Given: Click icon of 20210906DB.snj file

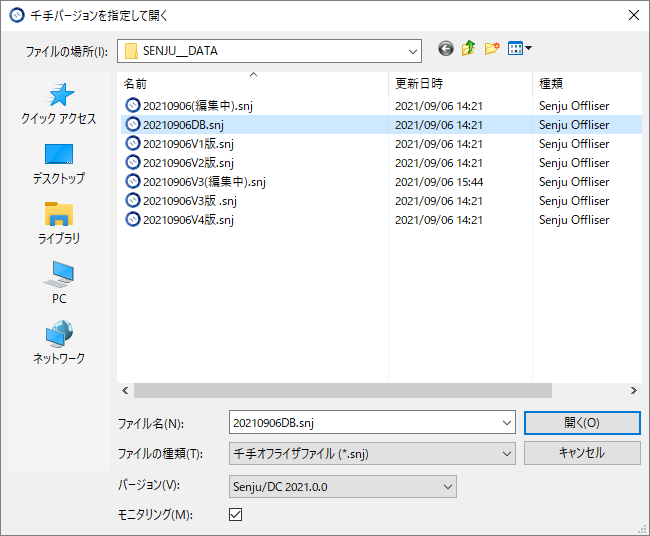Looking at the screenshot, I should [x=133, y=124].
